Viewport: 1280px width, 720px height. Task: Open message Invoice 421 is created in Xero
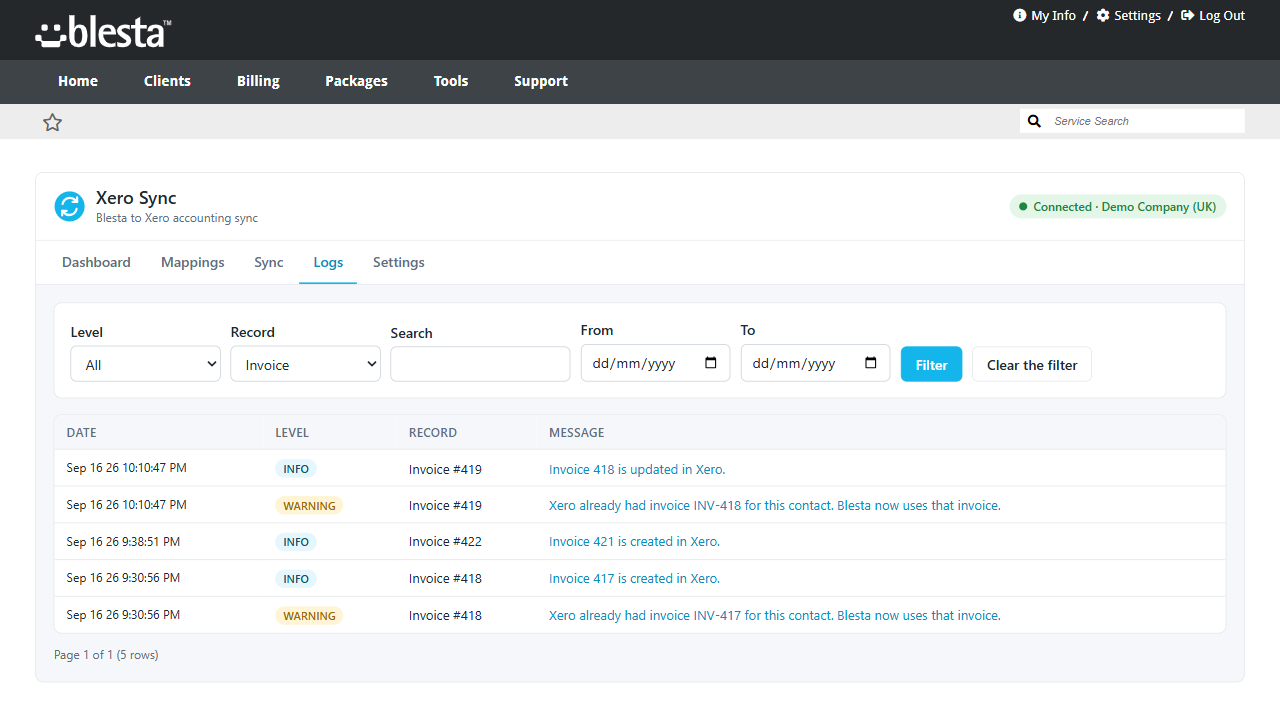[634, 542]
